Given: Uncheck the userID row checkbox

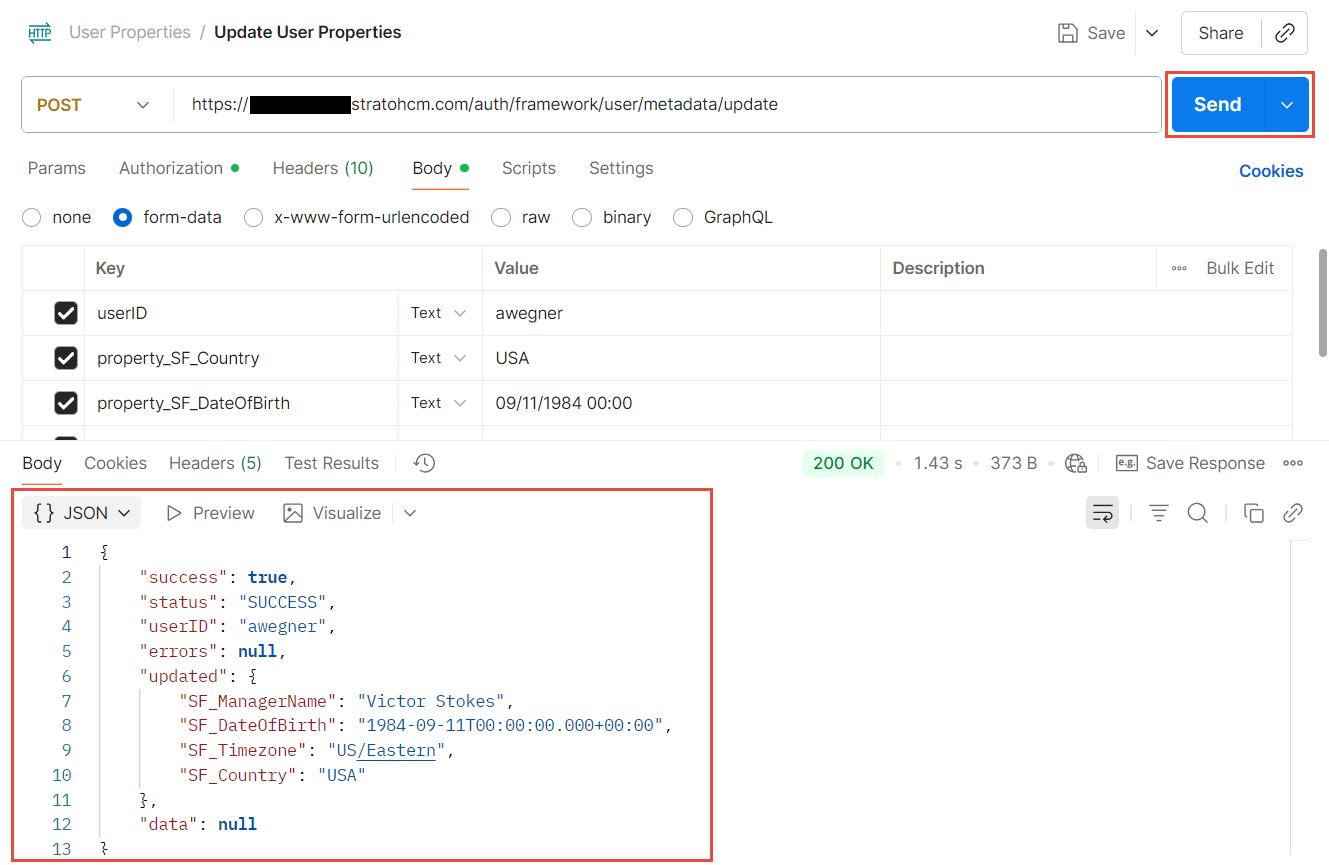Looking at the screenshot, I should 66,313.
